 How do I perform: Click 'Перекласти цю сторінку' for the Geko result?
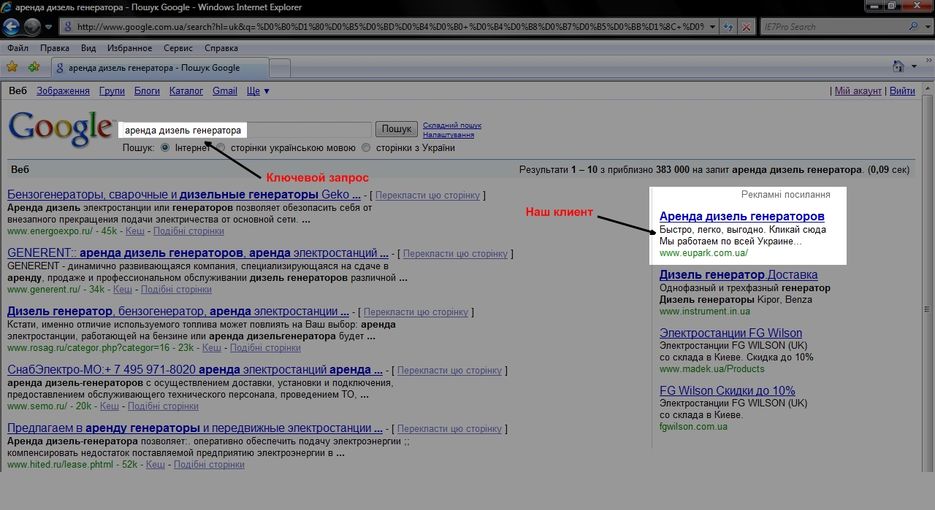(x=428, y=195)
